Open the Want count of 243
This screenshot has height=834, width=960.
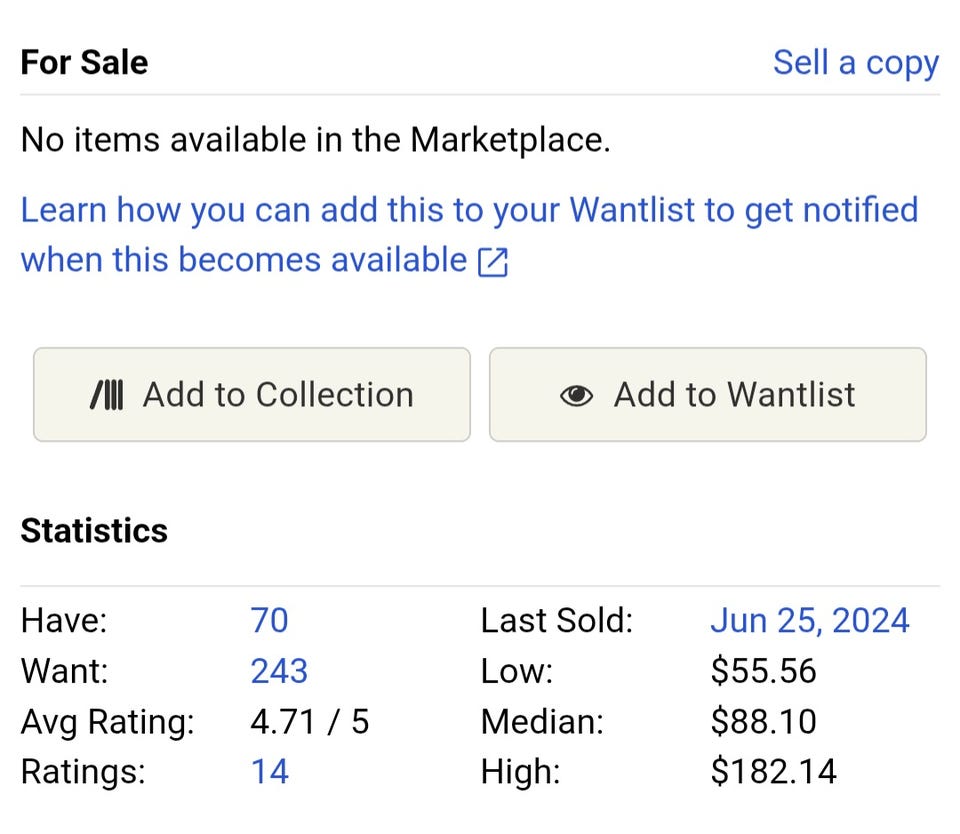click(279, 671)
